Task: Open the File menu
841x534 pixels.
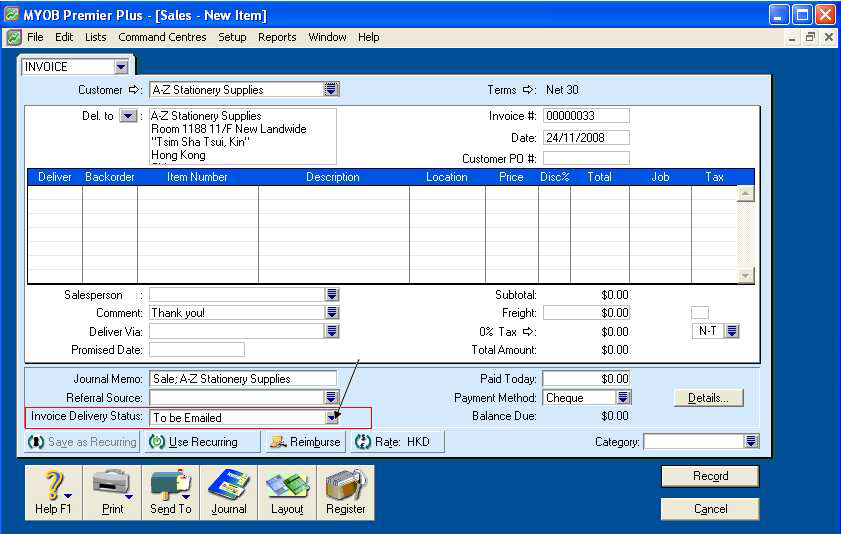Action: (35, 37)
